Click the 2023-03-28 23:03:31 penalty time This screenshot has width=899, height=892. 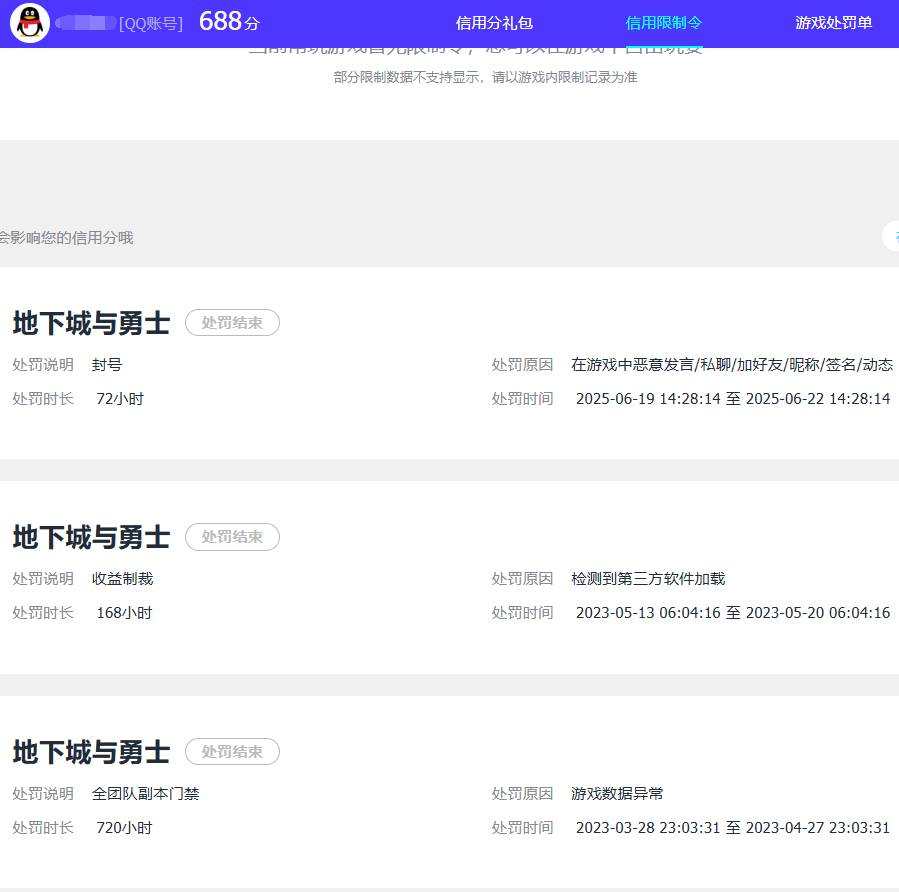733,828
